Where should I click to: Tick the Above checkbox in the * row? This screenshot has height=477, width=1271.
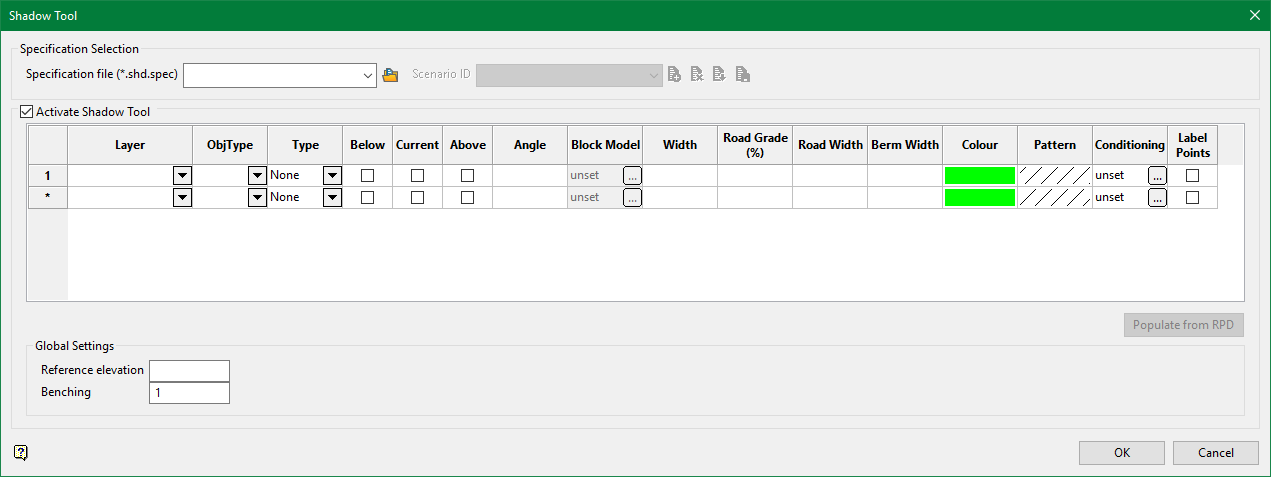click(x=467, y=197)
